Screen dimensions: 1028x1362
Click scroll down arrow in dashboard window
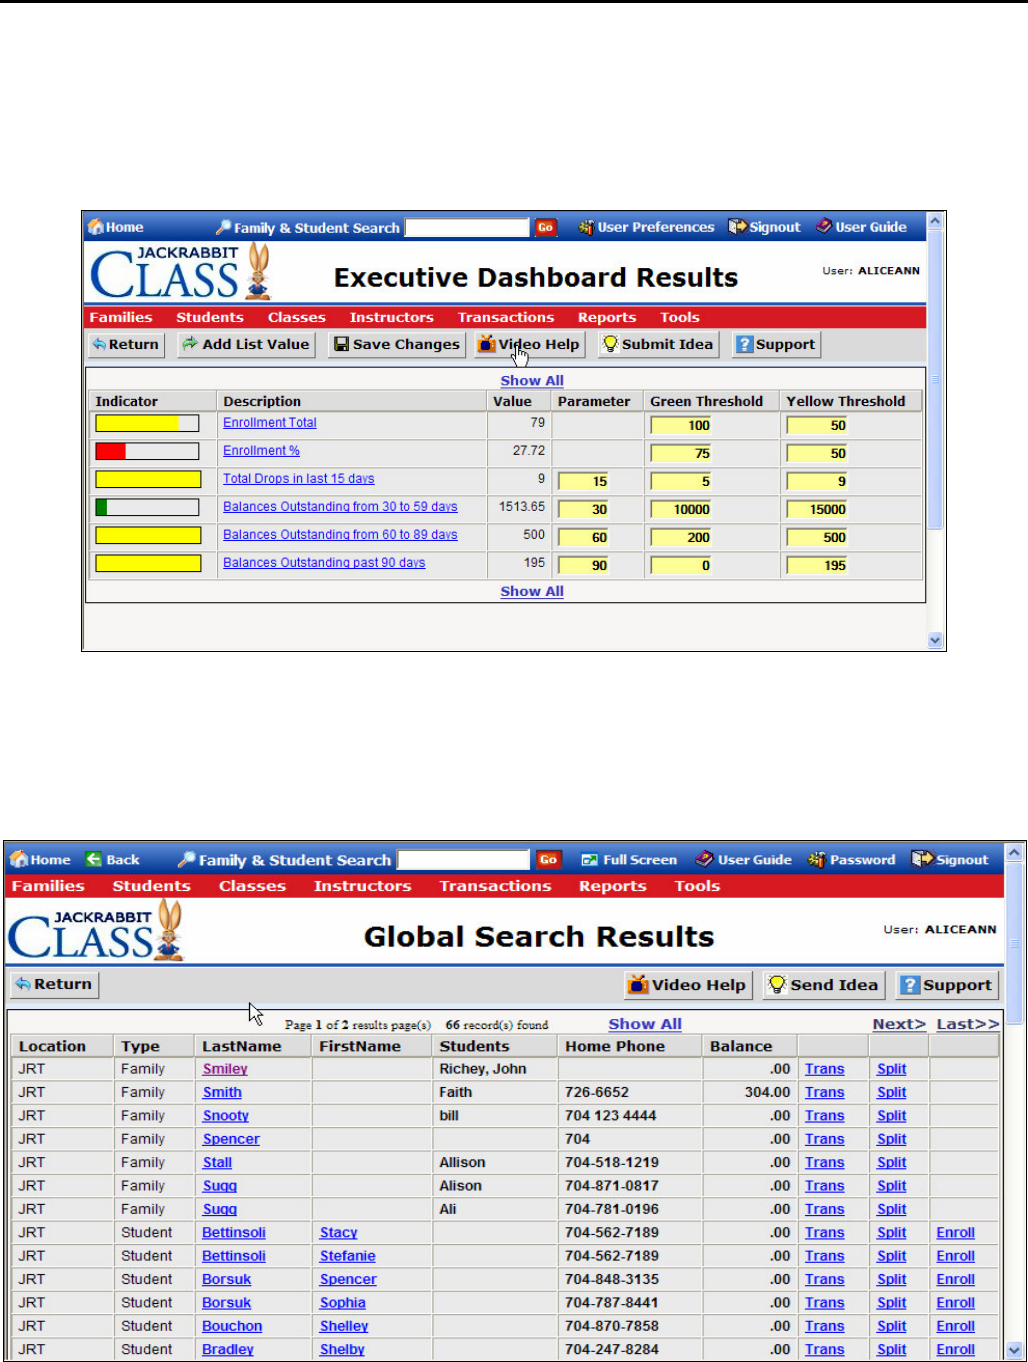(936, 640)
